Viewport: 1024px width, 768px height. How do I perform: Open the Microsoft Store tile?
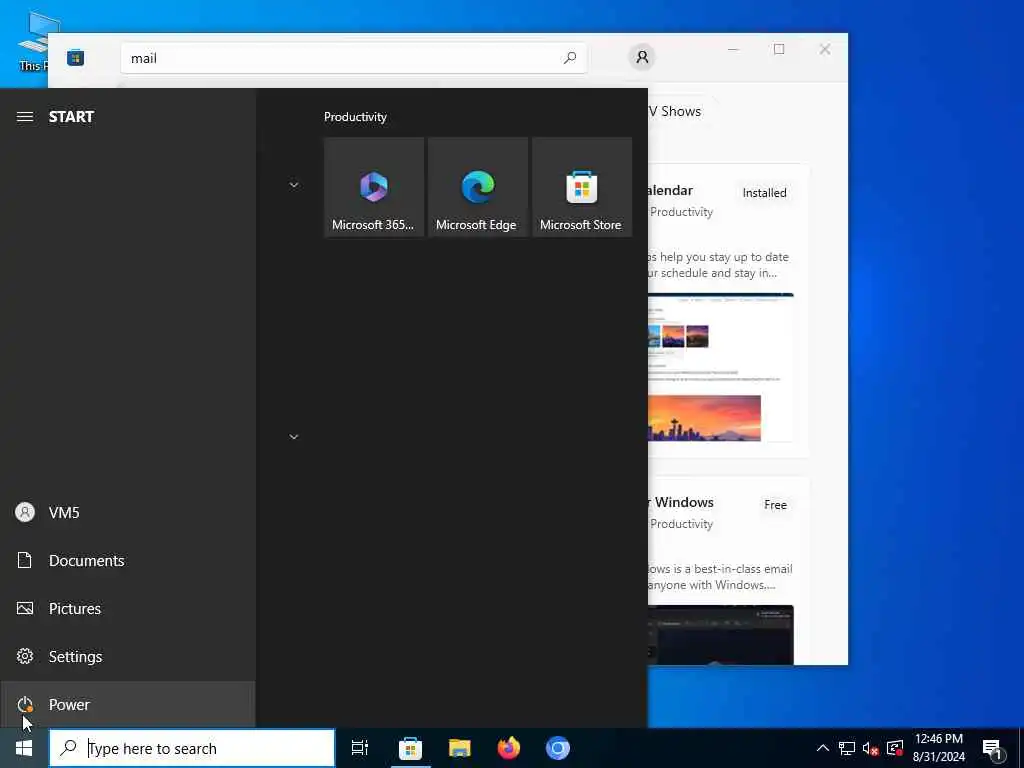coord(582,187)
